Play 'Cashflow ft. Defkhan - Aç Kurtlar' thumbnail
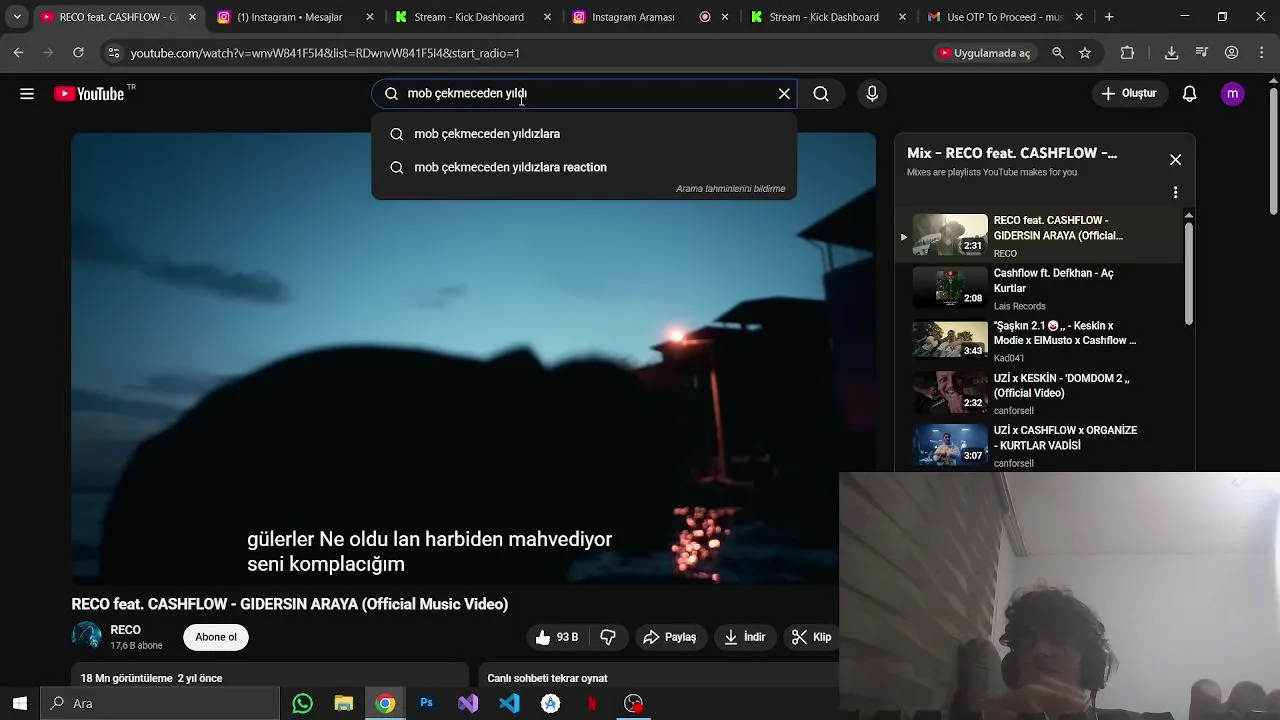The height and width of the screenshot is (720, 1280). pos(950,288)
